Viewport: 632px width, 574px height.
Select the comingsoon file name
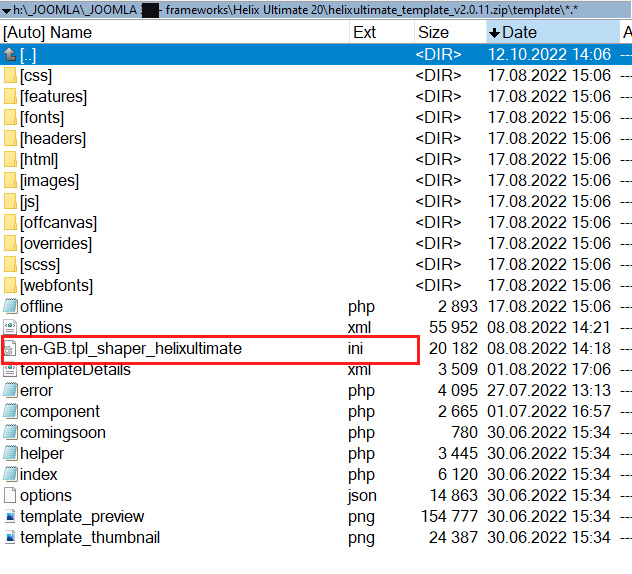[63, 433]
